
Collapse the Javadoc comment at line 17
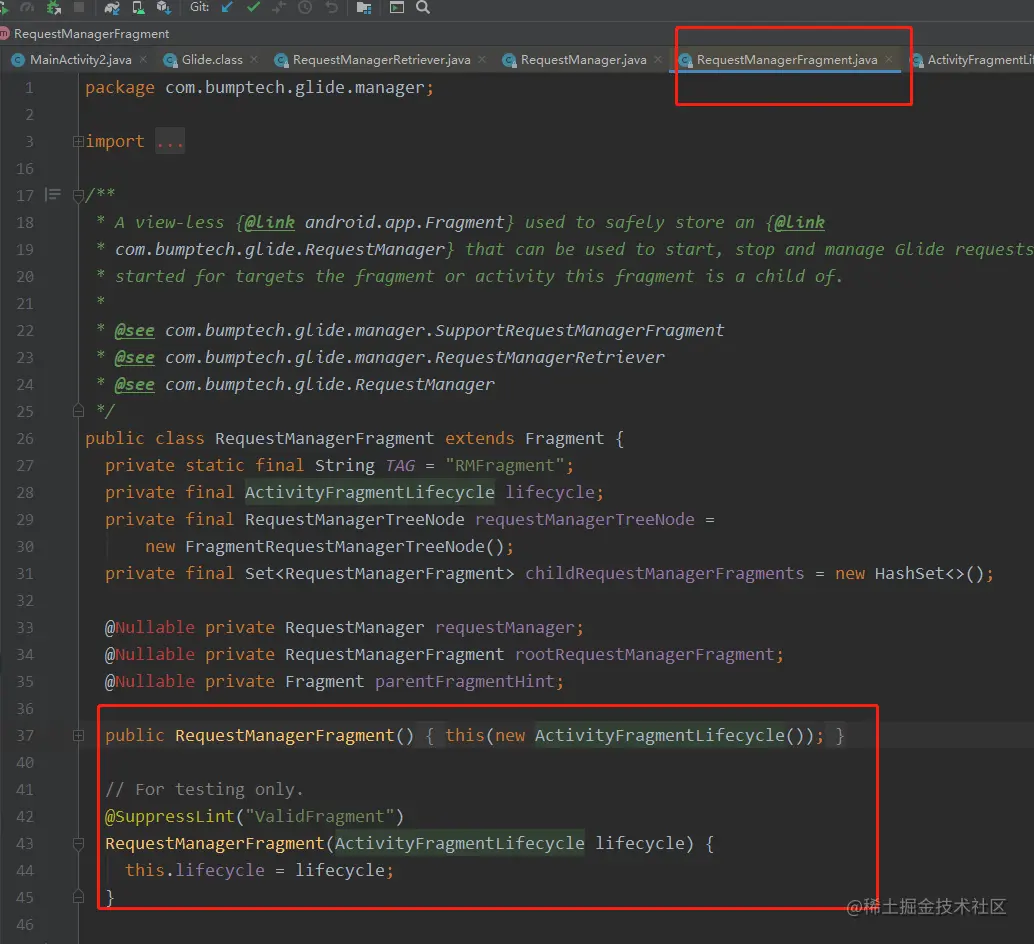tap(78, 195)
